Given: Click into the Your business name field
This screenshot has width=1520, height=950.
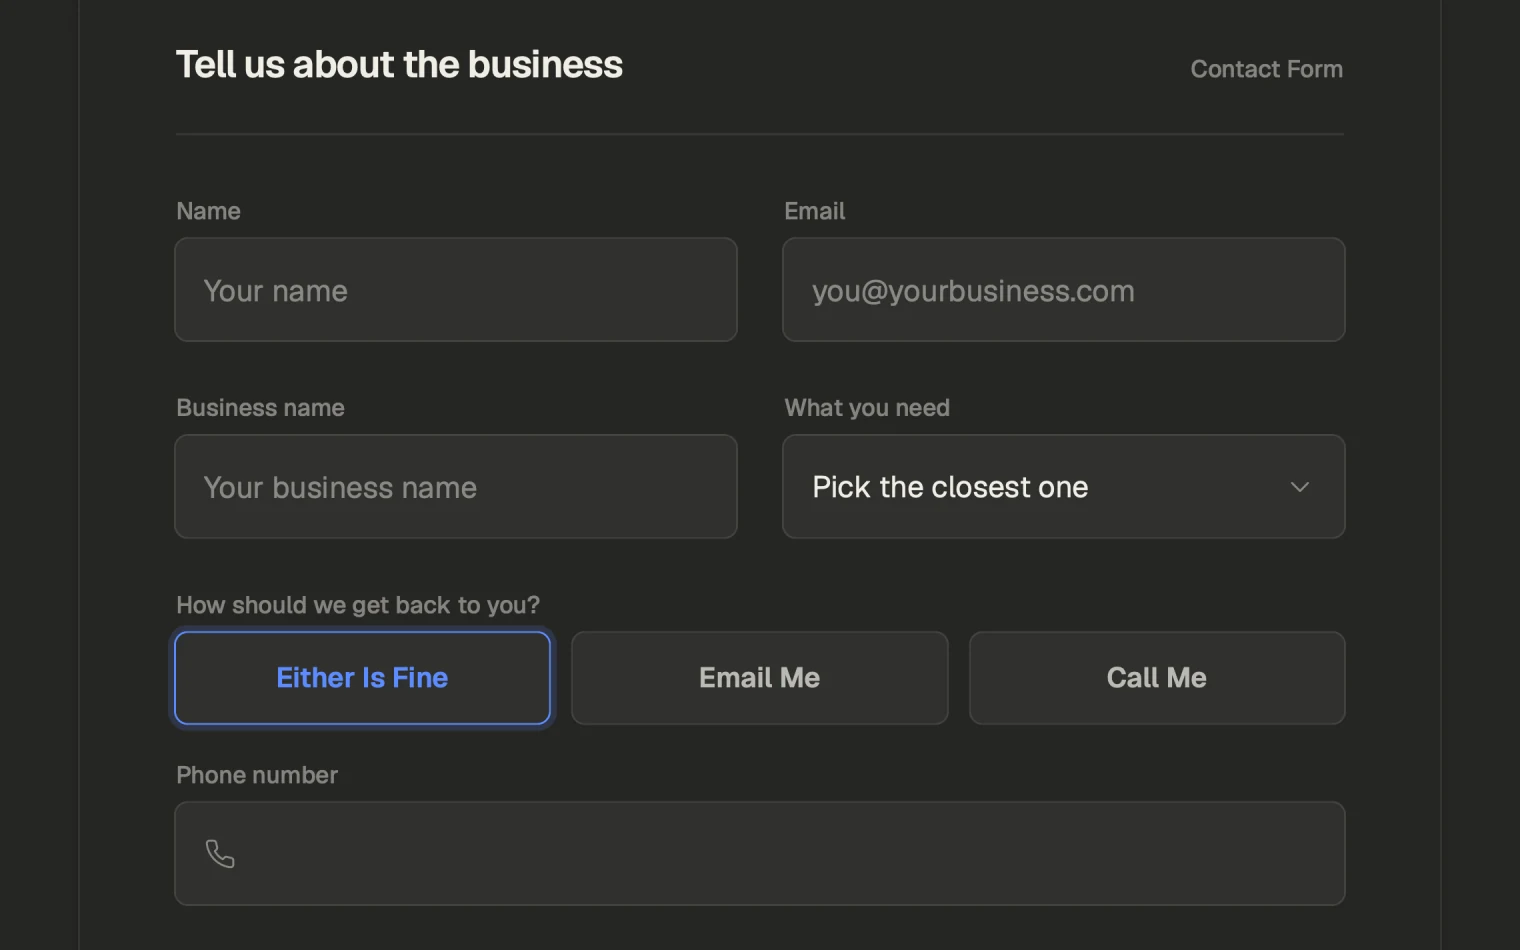Looking at the screenshot, I should click(x=456, y=487).
